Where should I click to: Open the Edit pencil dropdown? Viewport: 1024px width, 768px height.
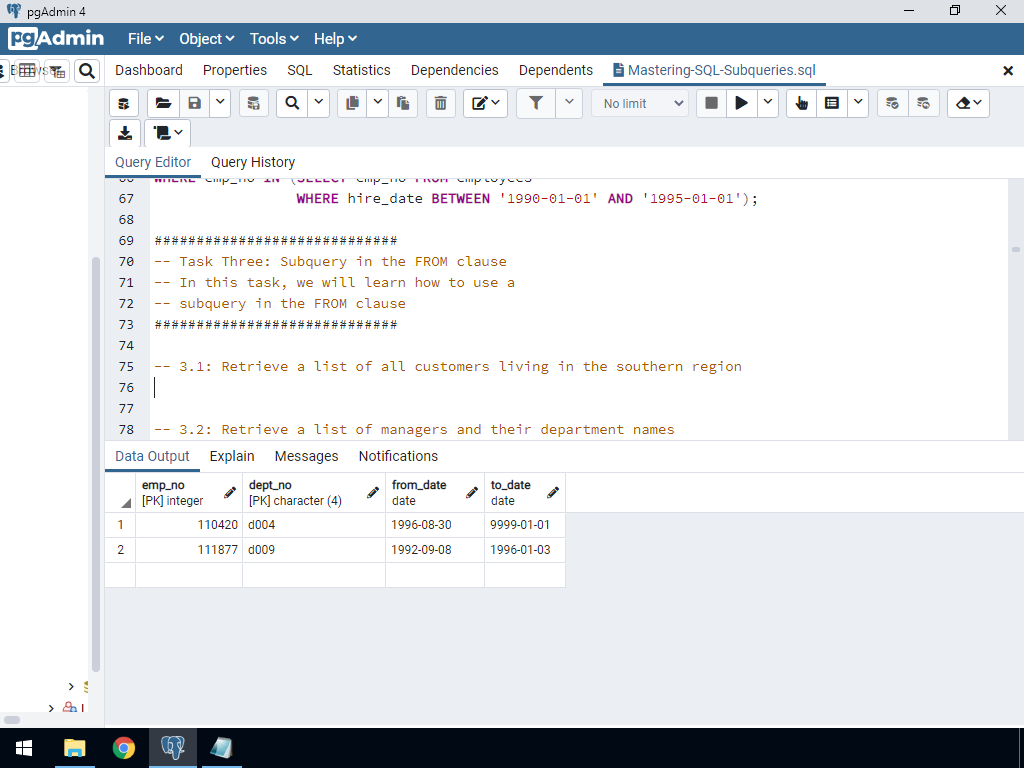(485, 103)
